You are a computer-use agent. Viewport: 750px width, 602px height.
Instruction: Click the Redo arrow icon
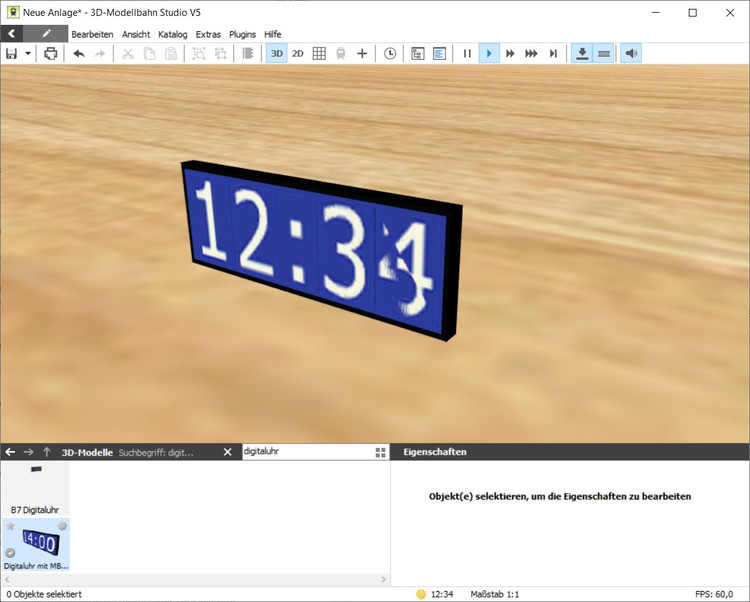pyautogui.click(x=100, y=54)
